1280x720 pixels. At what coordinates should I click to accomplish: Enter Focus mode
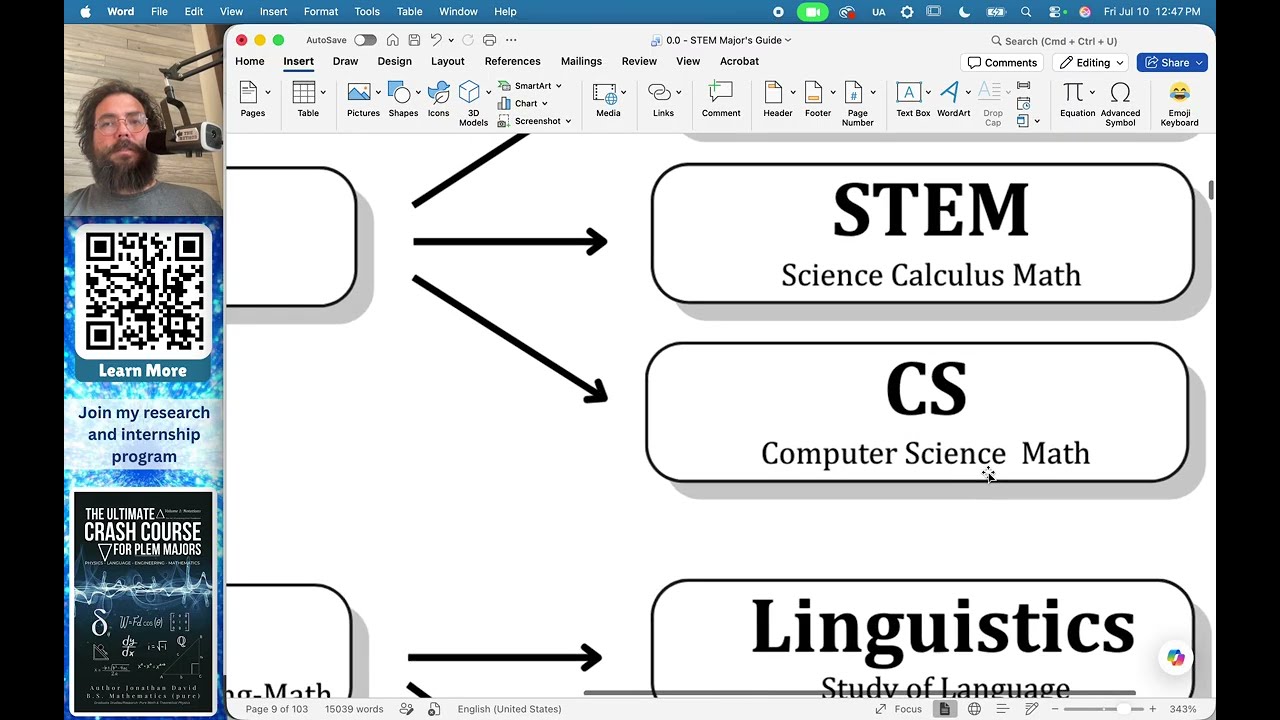click(899, 709)
